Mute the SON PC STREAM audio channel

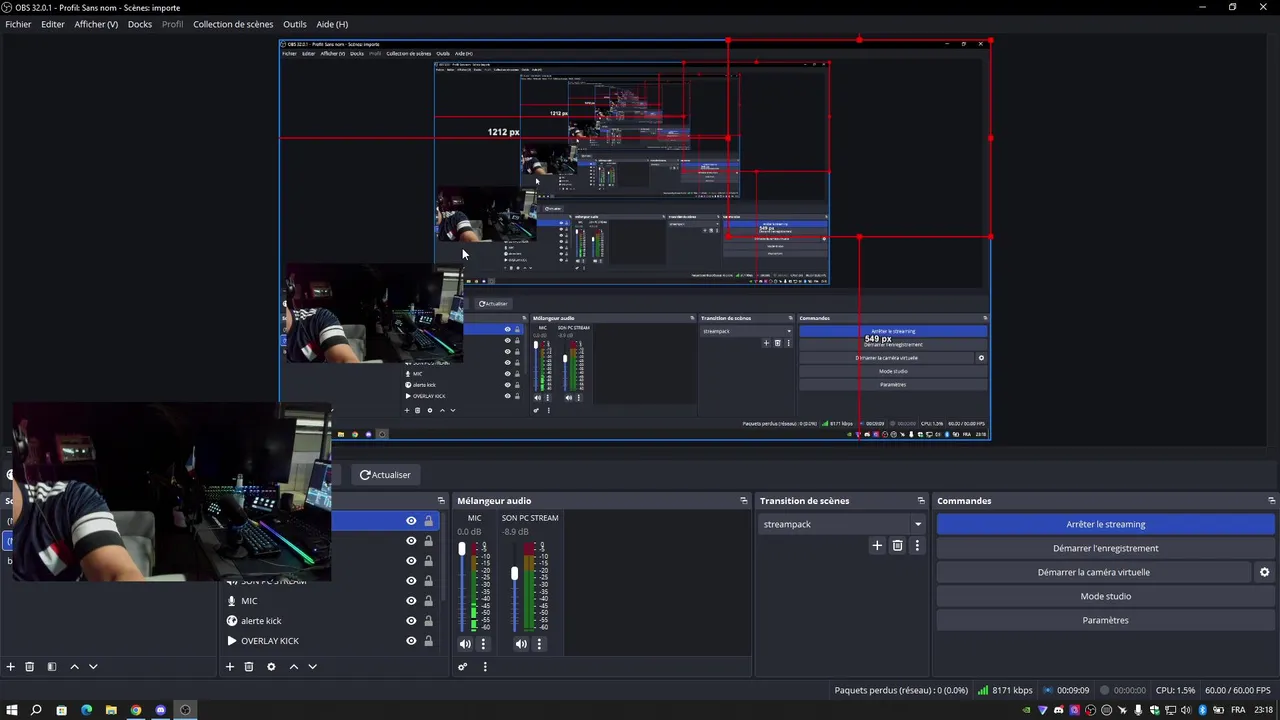tap(521, 644)
